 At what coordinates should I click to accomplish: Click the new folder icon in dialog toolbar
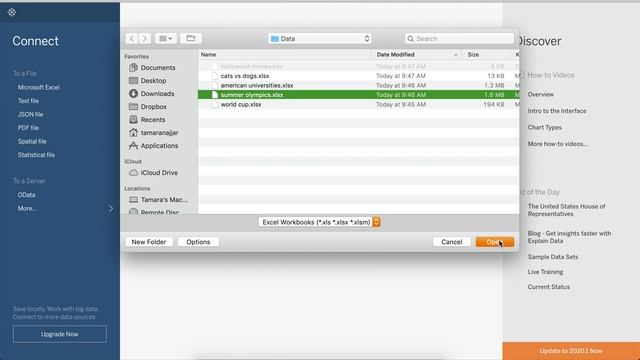(x=191, y=38)
